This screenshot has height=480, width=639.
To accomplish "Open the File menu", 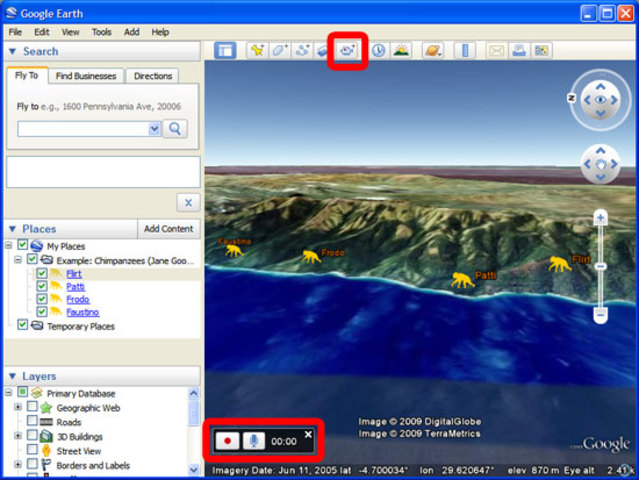I will coord(15,32).
